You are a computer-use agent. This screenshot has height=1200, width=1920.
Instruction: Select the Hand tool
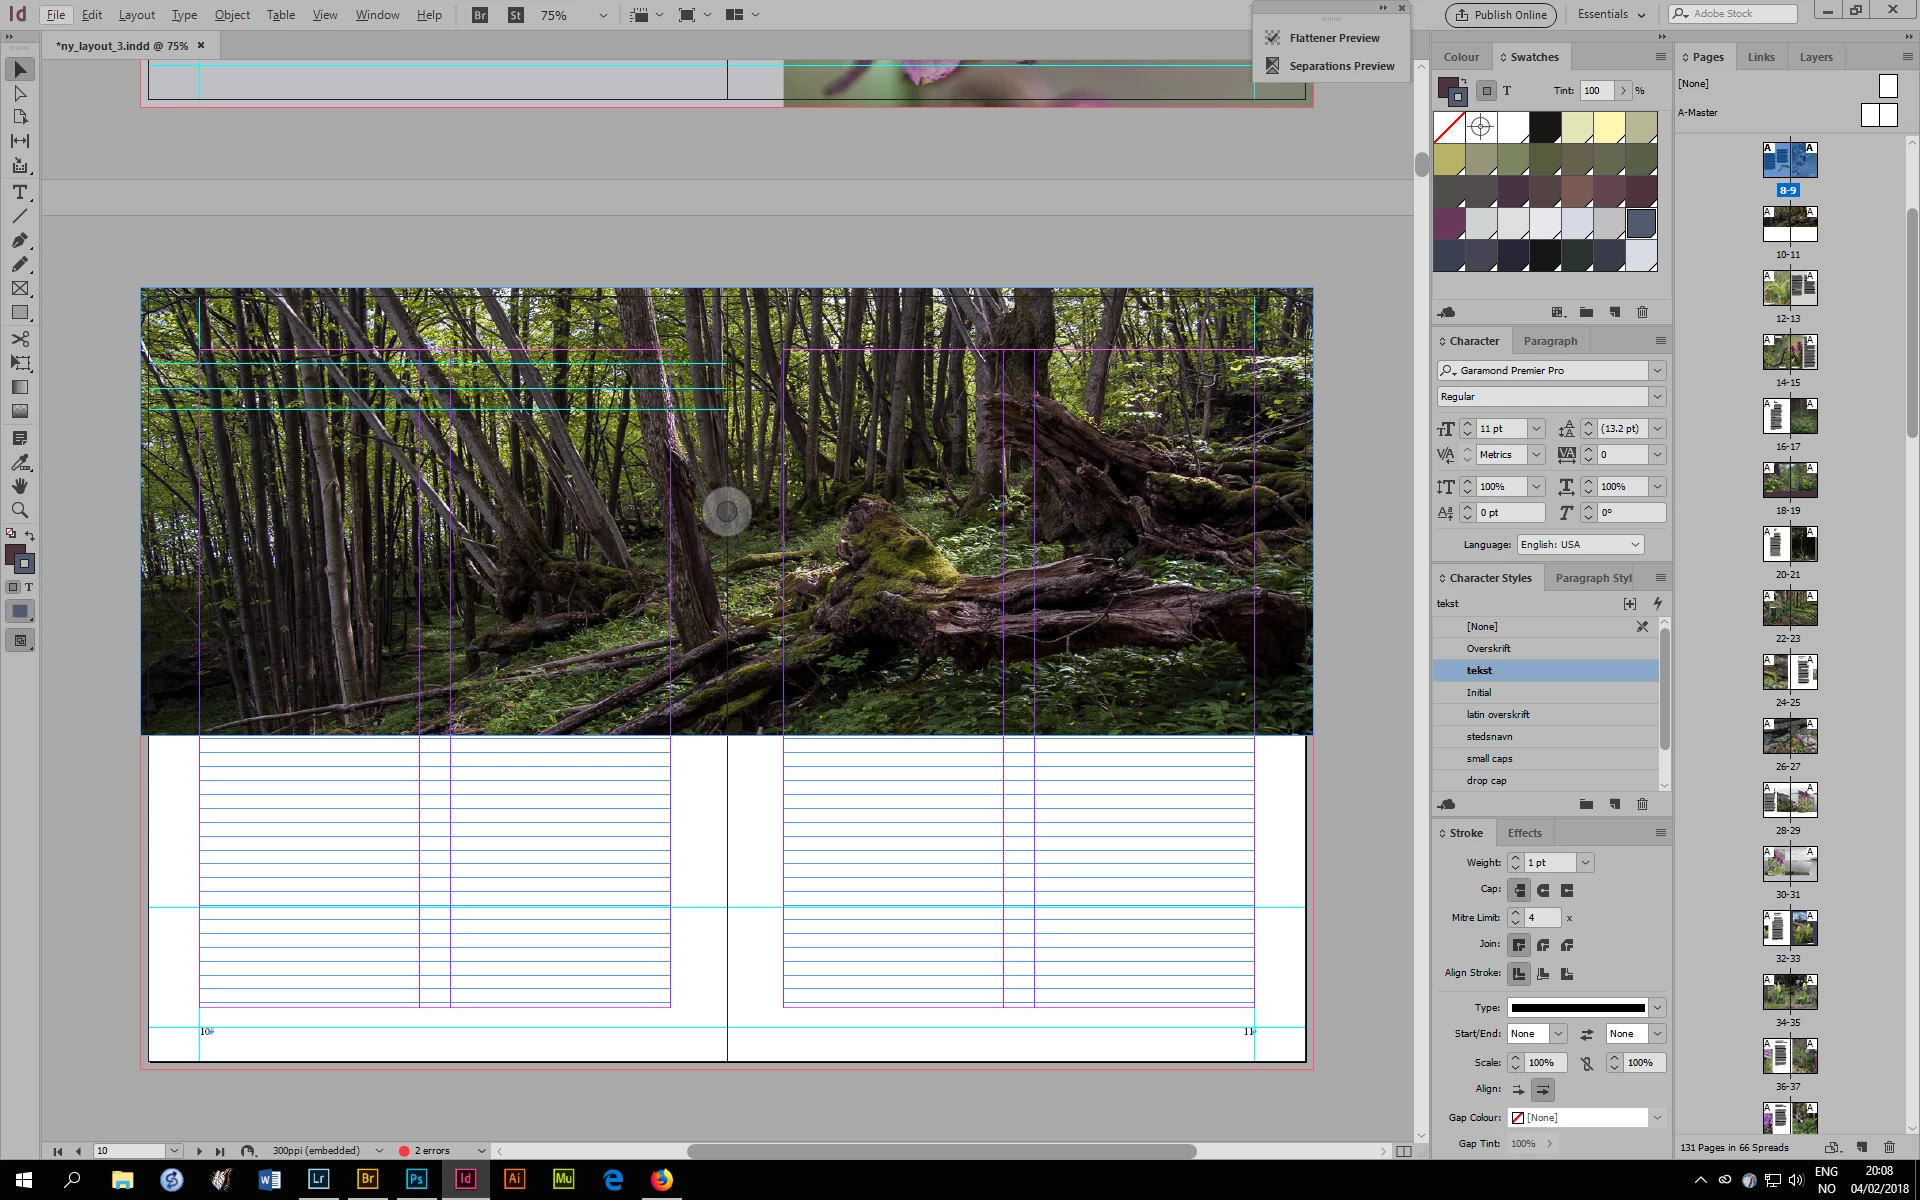19,486
